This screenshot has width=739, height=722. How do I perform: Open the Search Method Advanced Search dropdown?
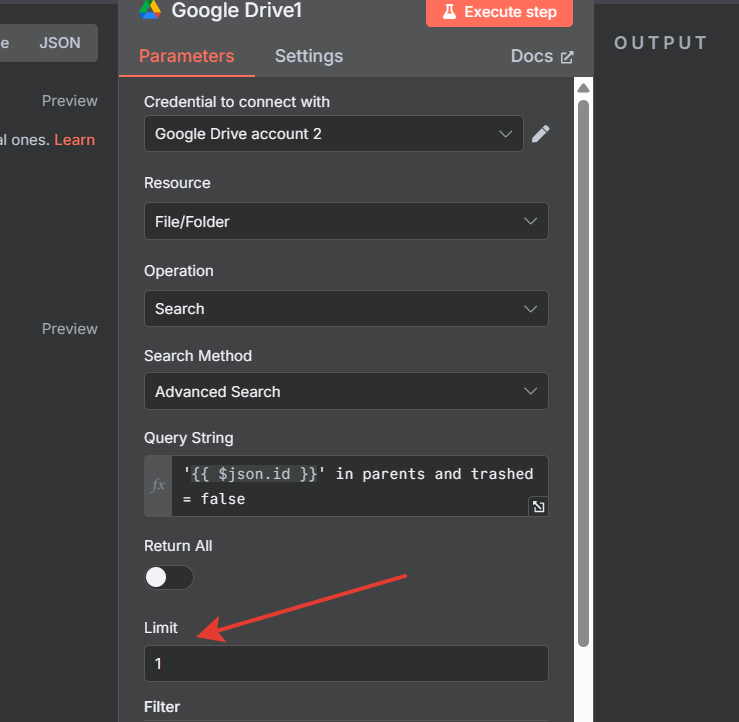coord(346,392)
